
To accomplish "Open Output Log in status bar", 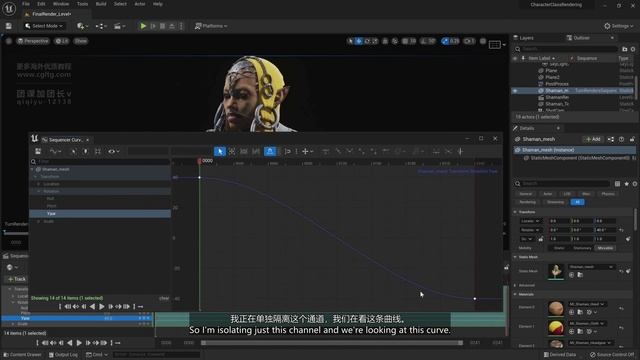I will 63,355.
